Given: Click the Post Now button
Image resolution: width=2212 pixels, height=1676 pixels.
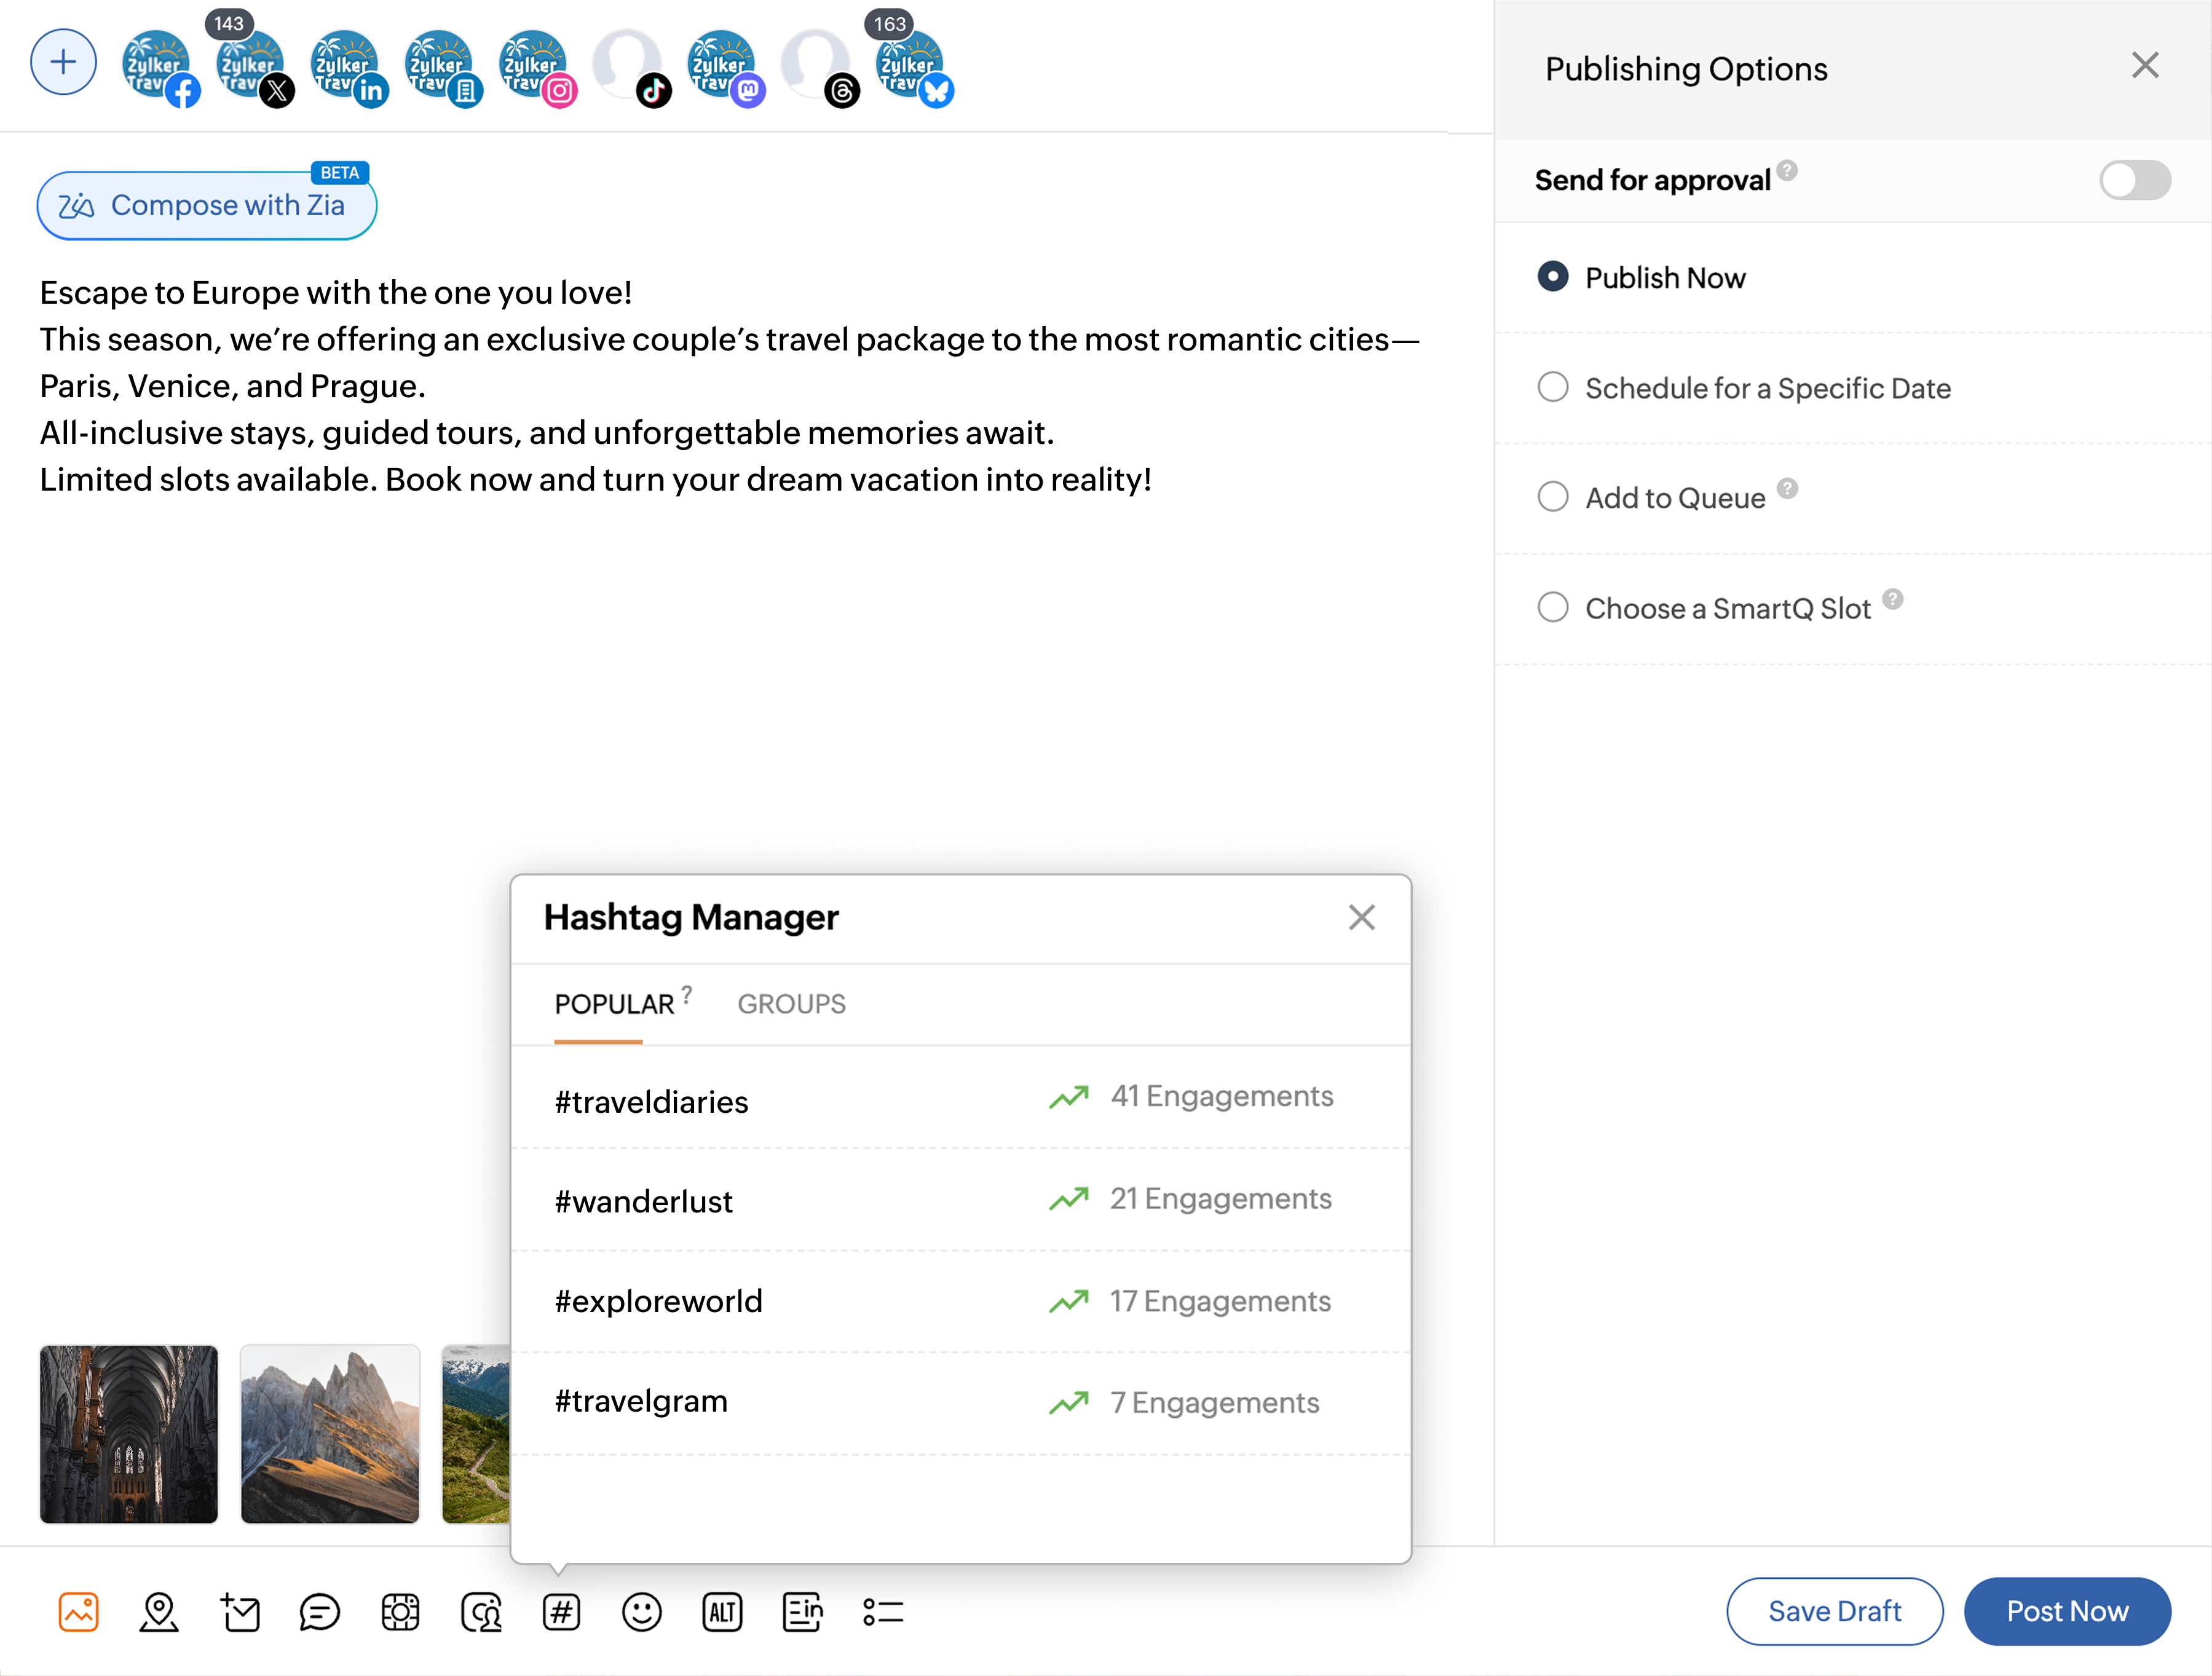Looking at the screenshot, I should (x=2067, y=1611).
